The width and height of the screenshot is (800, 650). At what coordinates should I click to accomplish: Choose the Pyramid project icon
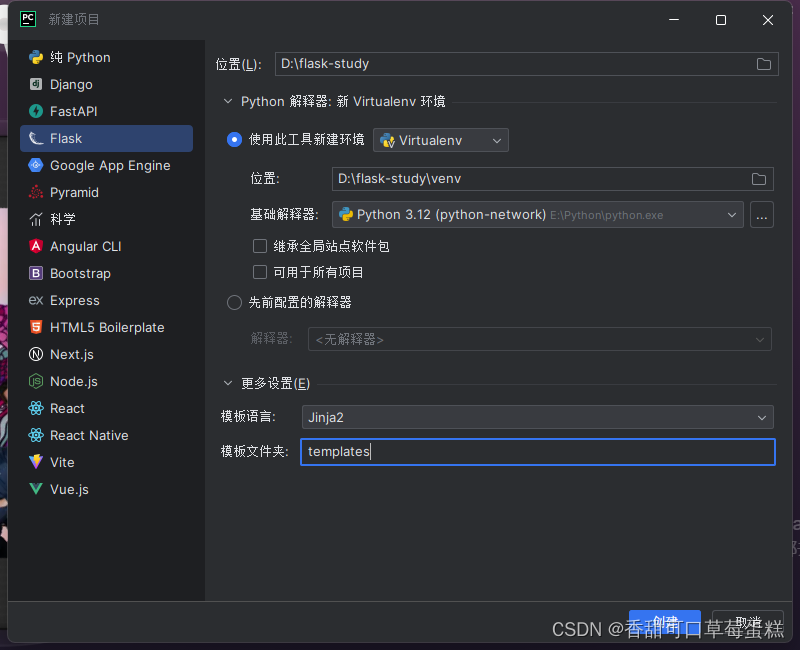point(36,192)
